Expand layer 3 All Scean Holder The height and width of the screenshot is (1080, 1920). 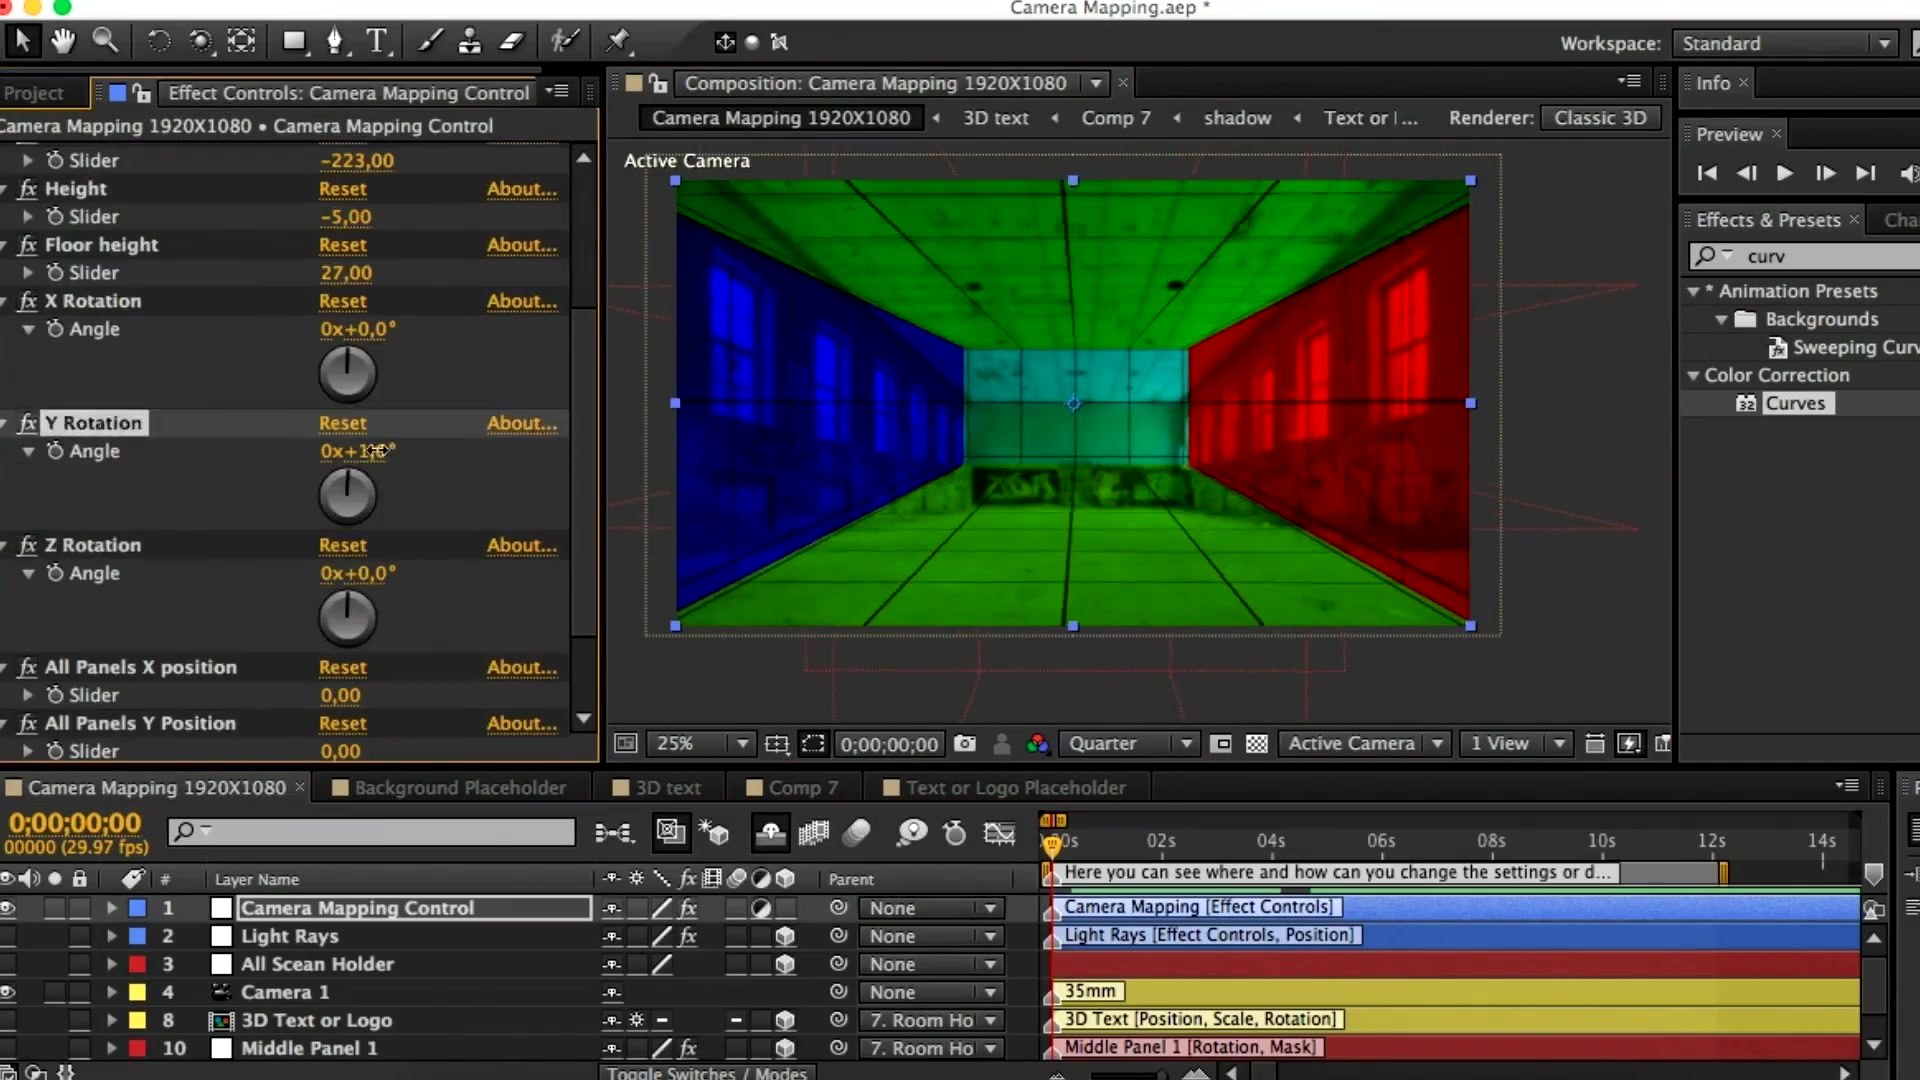click(111, 964)
